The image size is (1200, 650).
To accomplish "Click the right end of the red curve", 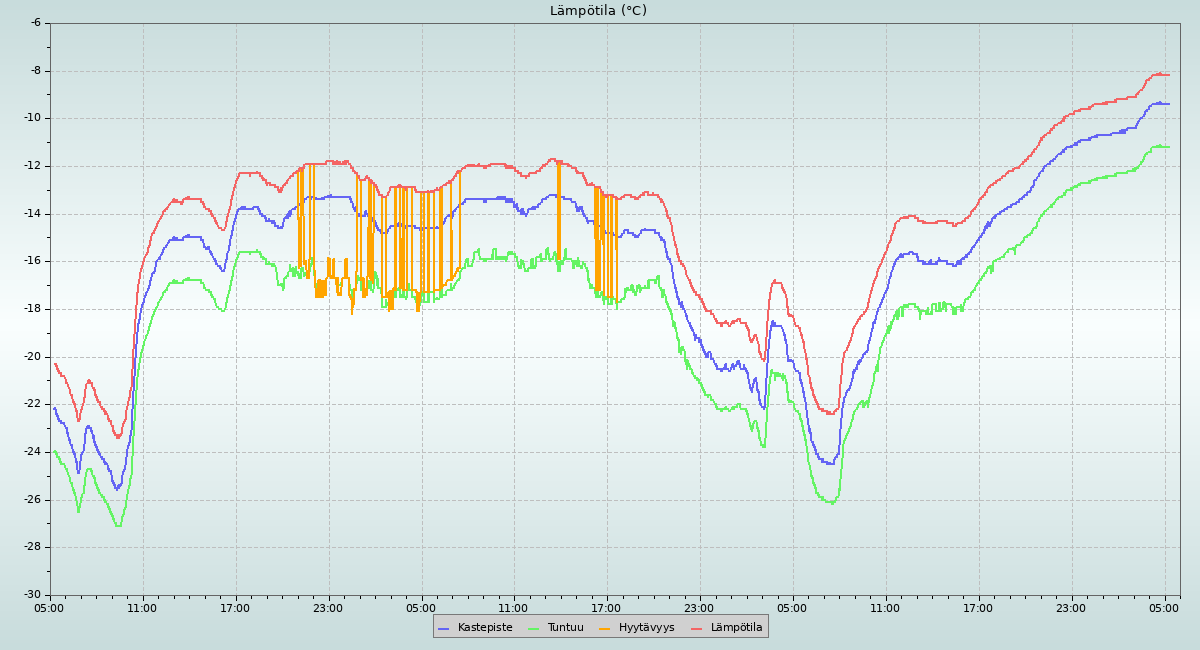I will tap(1168, 75).
